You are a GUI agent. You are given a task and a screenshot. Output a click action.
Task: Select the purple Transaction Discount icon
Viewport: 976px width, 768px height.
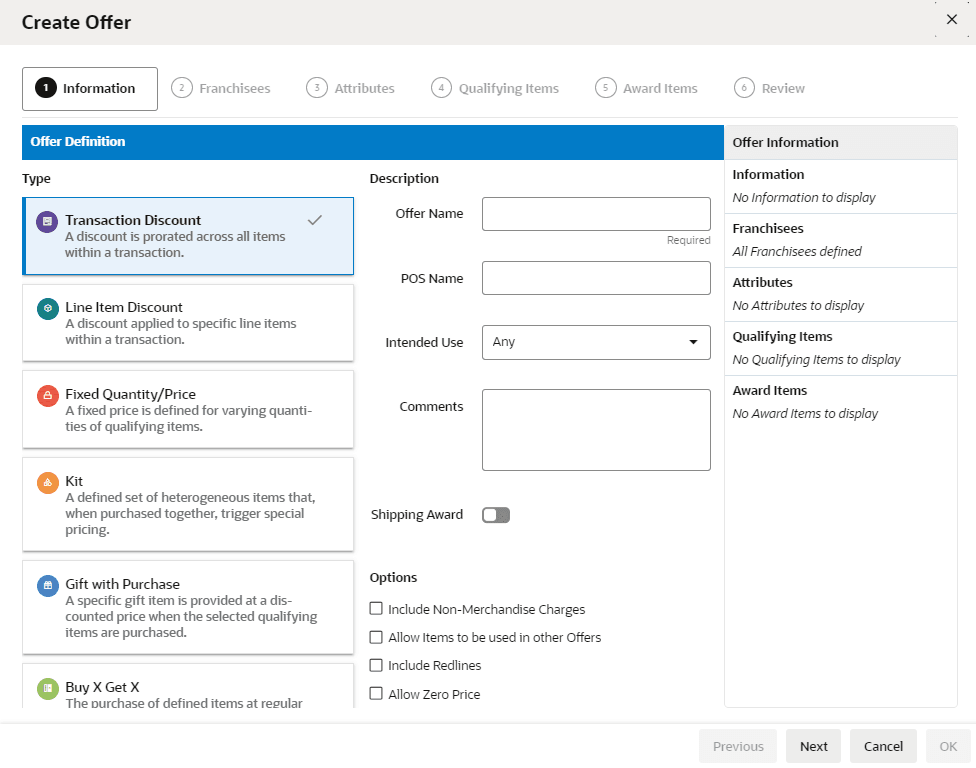47,222
